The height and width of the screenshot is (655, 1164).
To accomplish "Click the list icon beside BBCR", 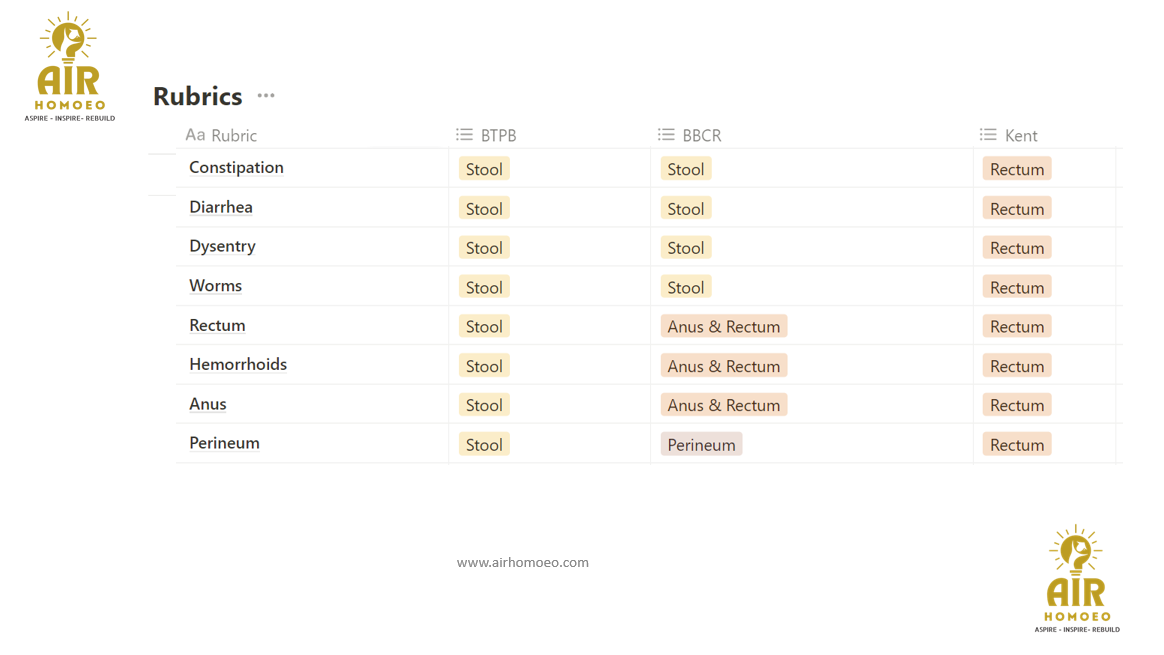I will coord(666,135).
